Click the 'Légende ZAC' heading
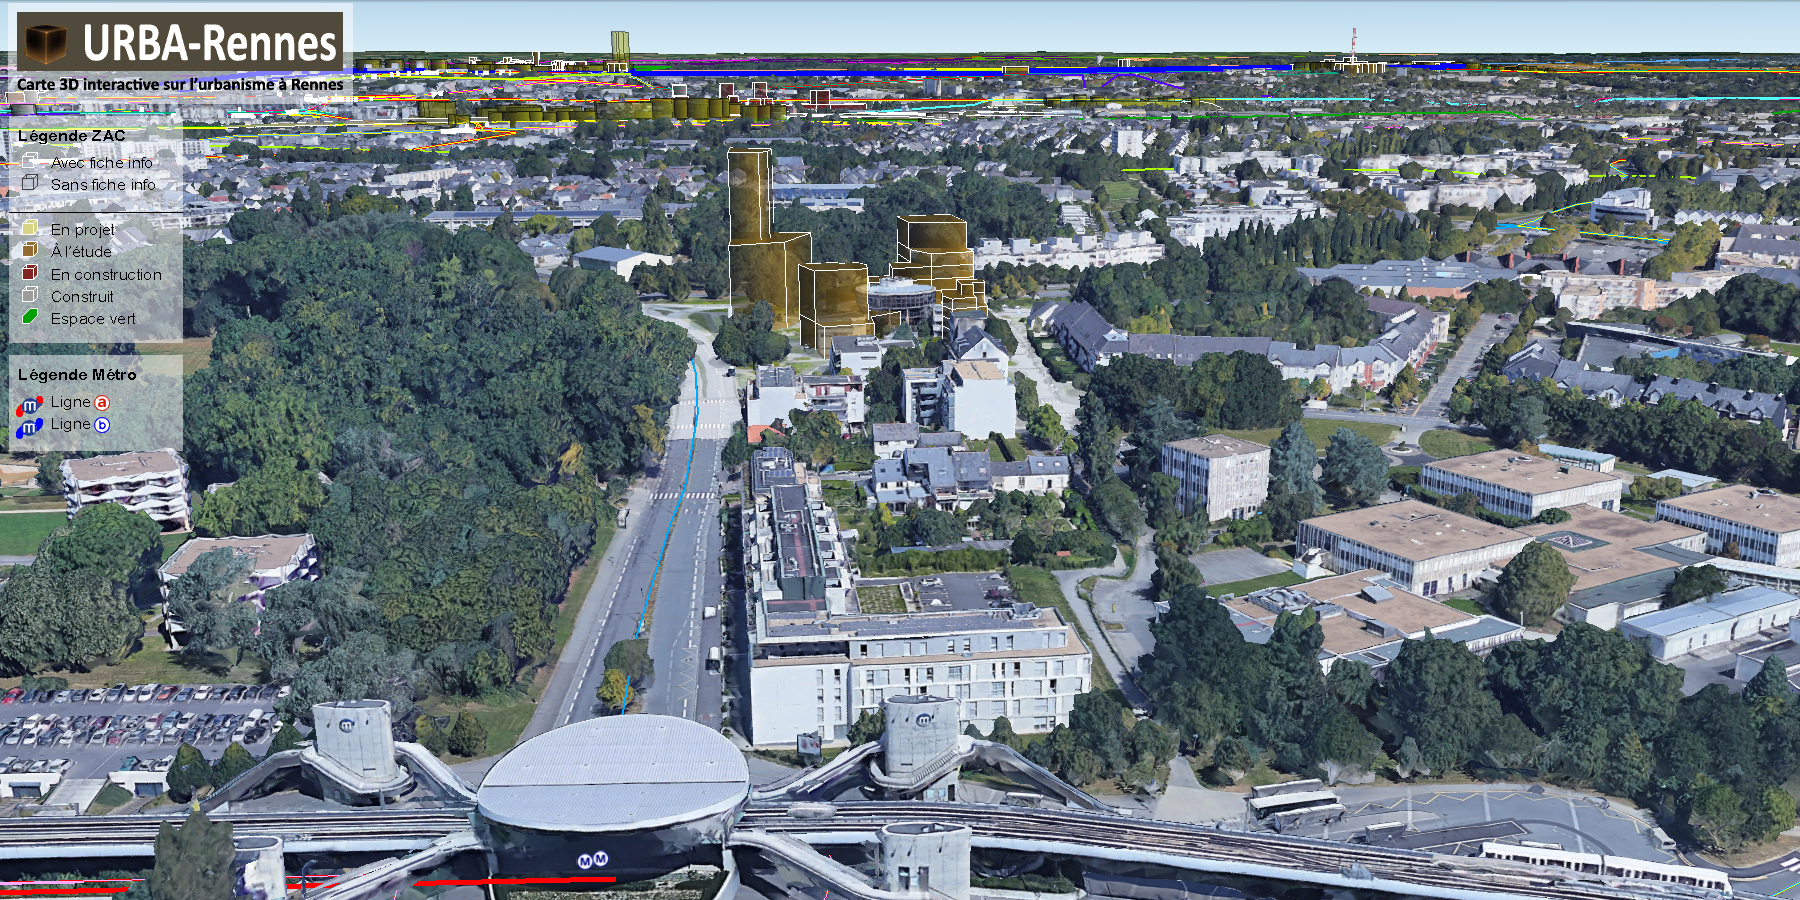The image size is (1800, 900). [72, 135]
